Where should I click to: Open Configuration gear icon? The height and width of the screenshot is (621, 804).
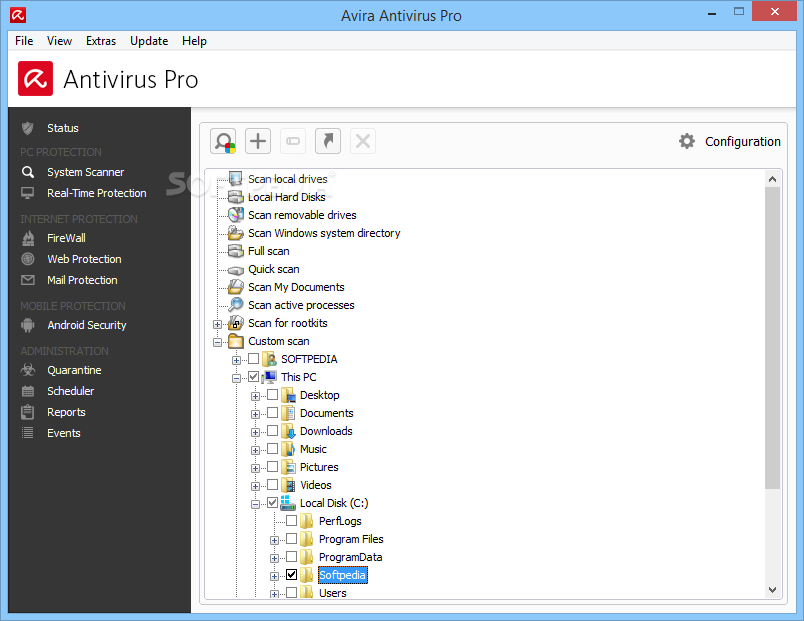(687, 141)
